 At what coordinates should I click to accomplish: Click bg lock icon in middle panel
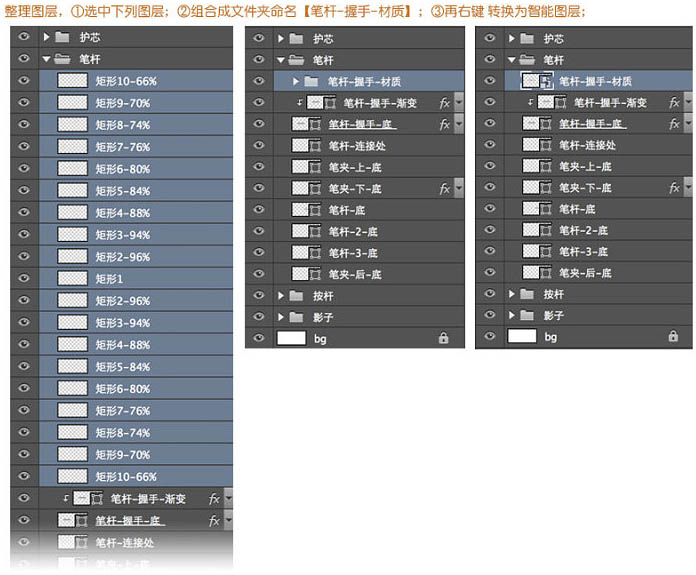[x=443, y=338]
